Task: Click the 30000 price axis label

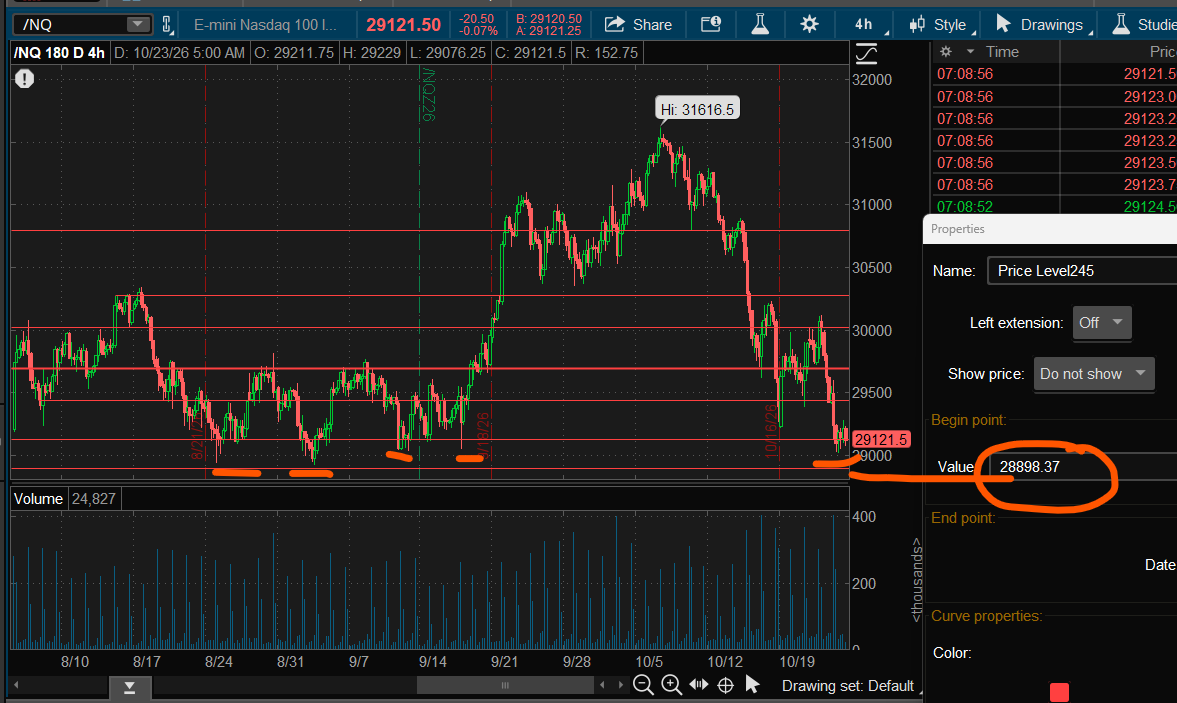Action: coord(871,330)
